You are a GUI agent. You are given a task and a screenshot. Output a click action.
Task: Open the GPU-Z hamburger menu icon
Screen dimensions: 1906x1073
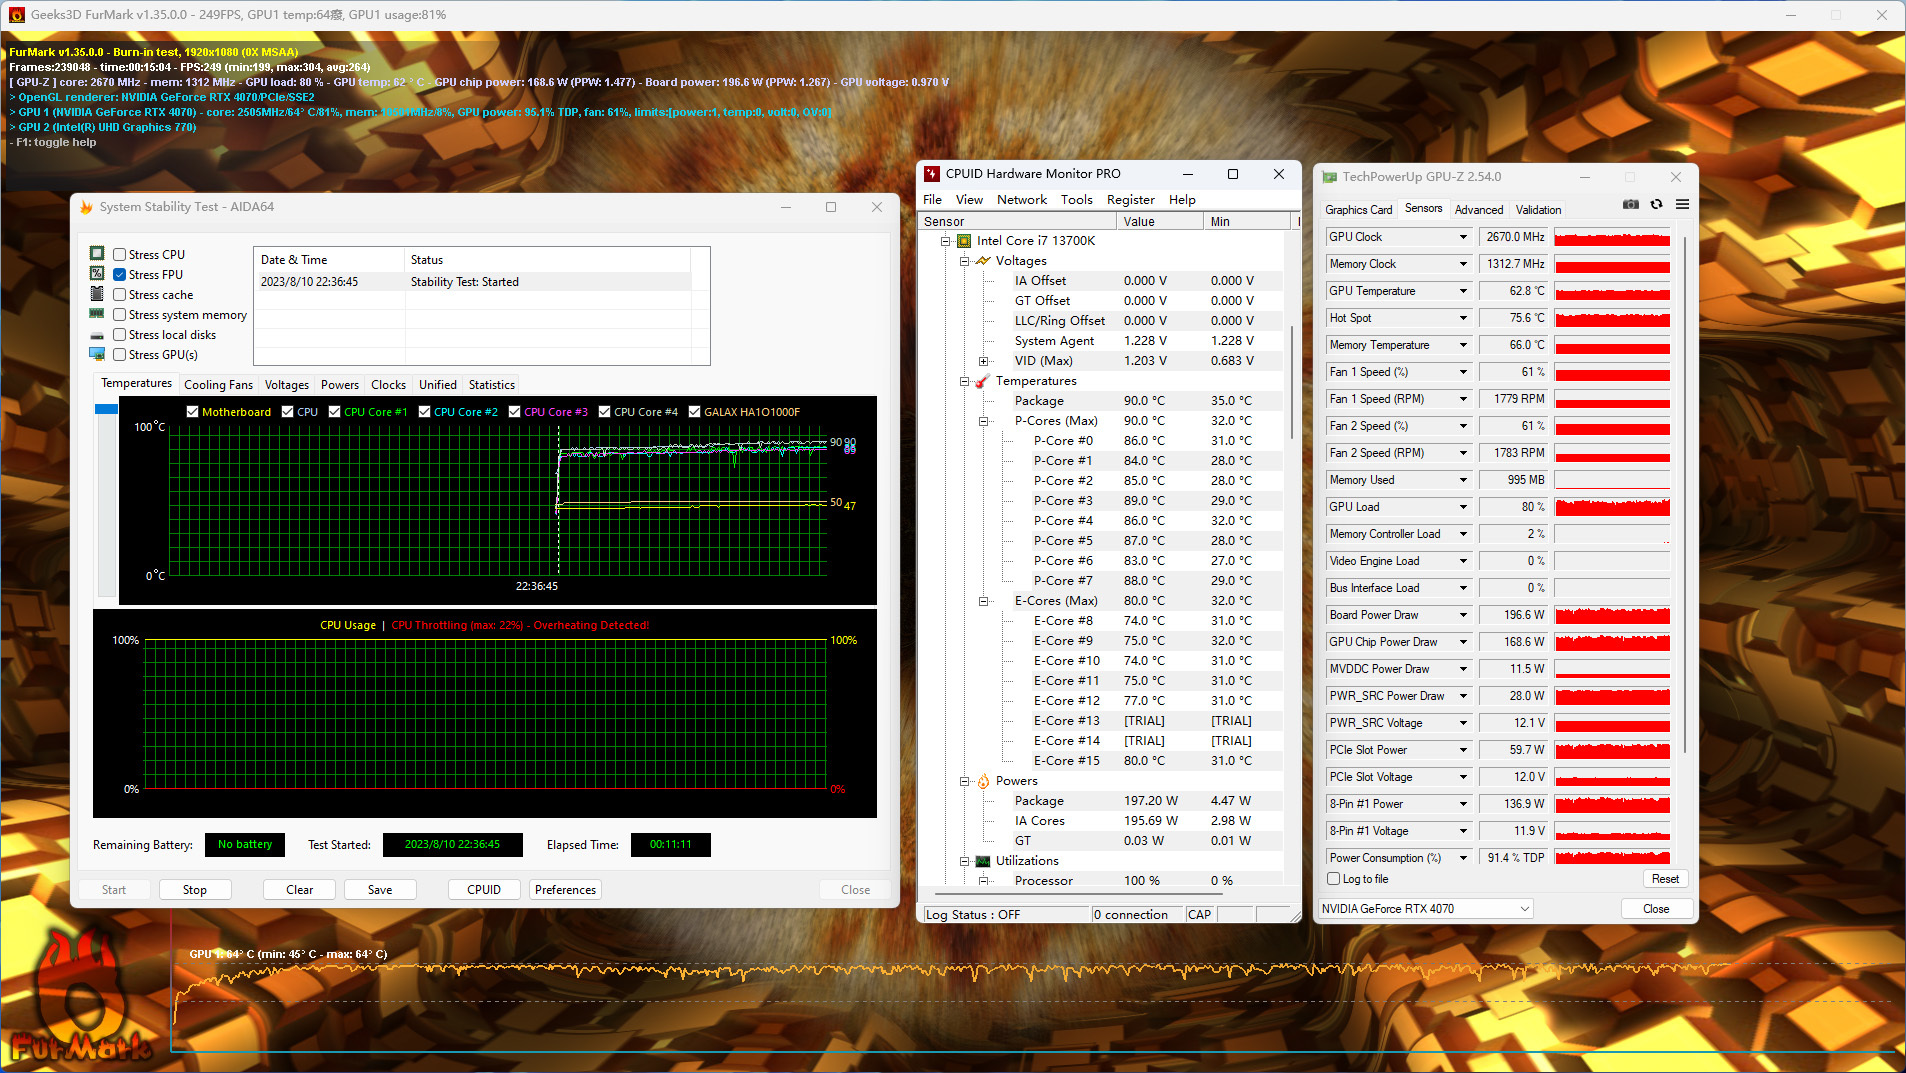click(x=1682, y=204)
